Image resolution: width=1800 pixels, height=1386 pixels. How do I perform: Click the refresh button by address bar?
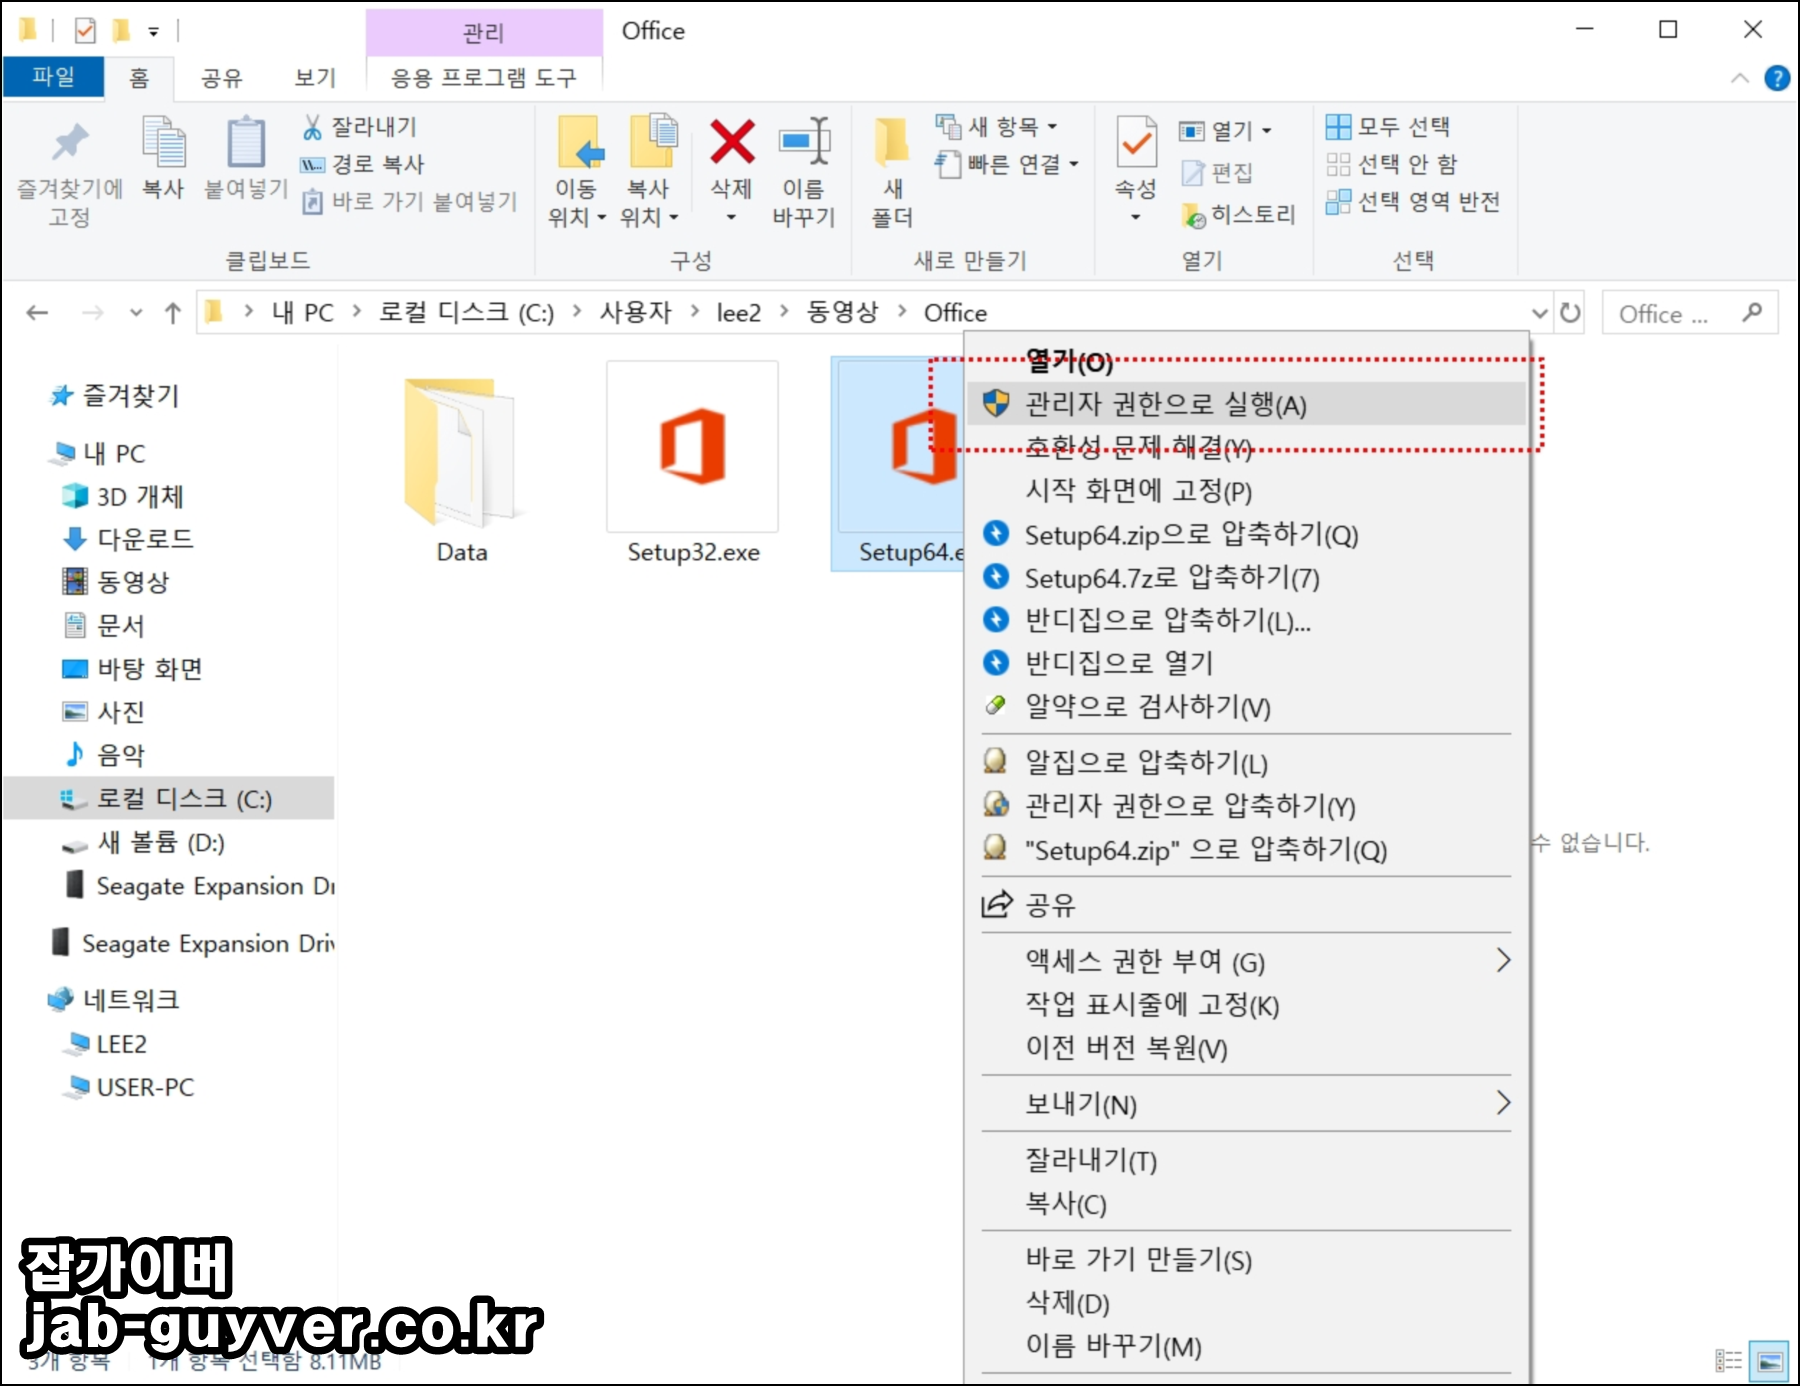1570,313
